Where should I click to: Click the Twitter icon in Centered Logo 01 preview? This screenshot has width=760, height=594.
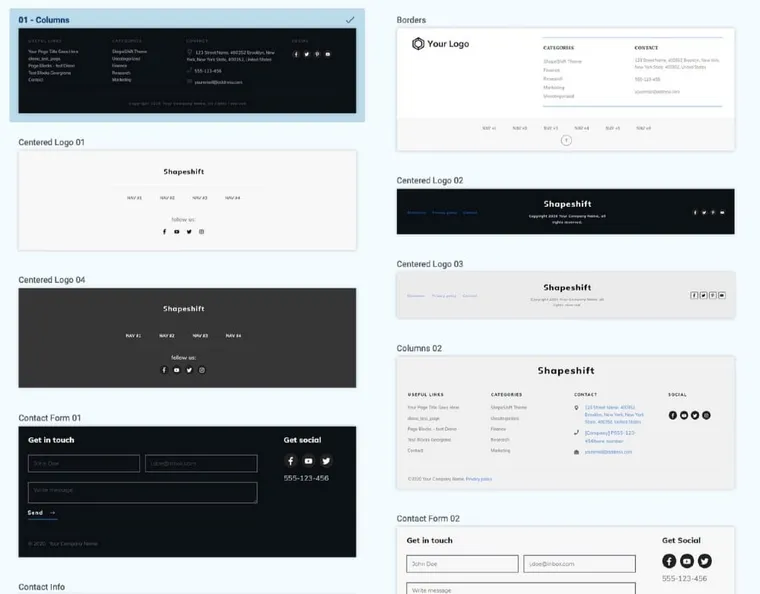pos(189,232)
